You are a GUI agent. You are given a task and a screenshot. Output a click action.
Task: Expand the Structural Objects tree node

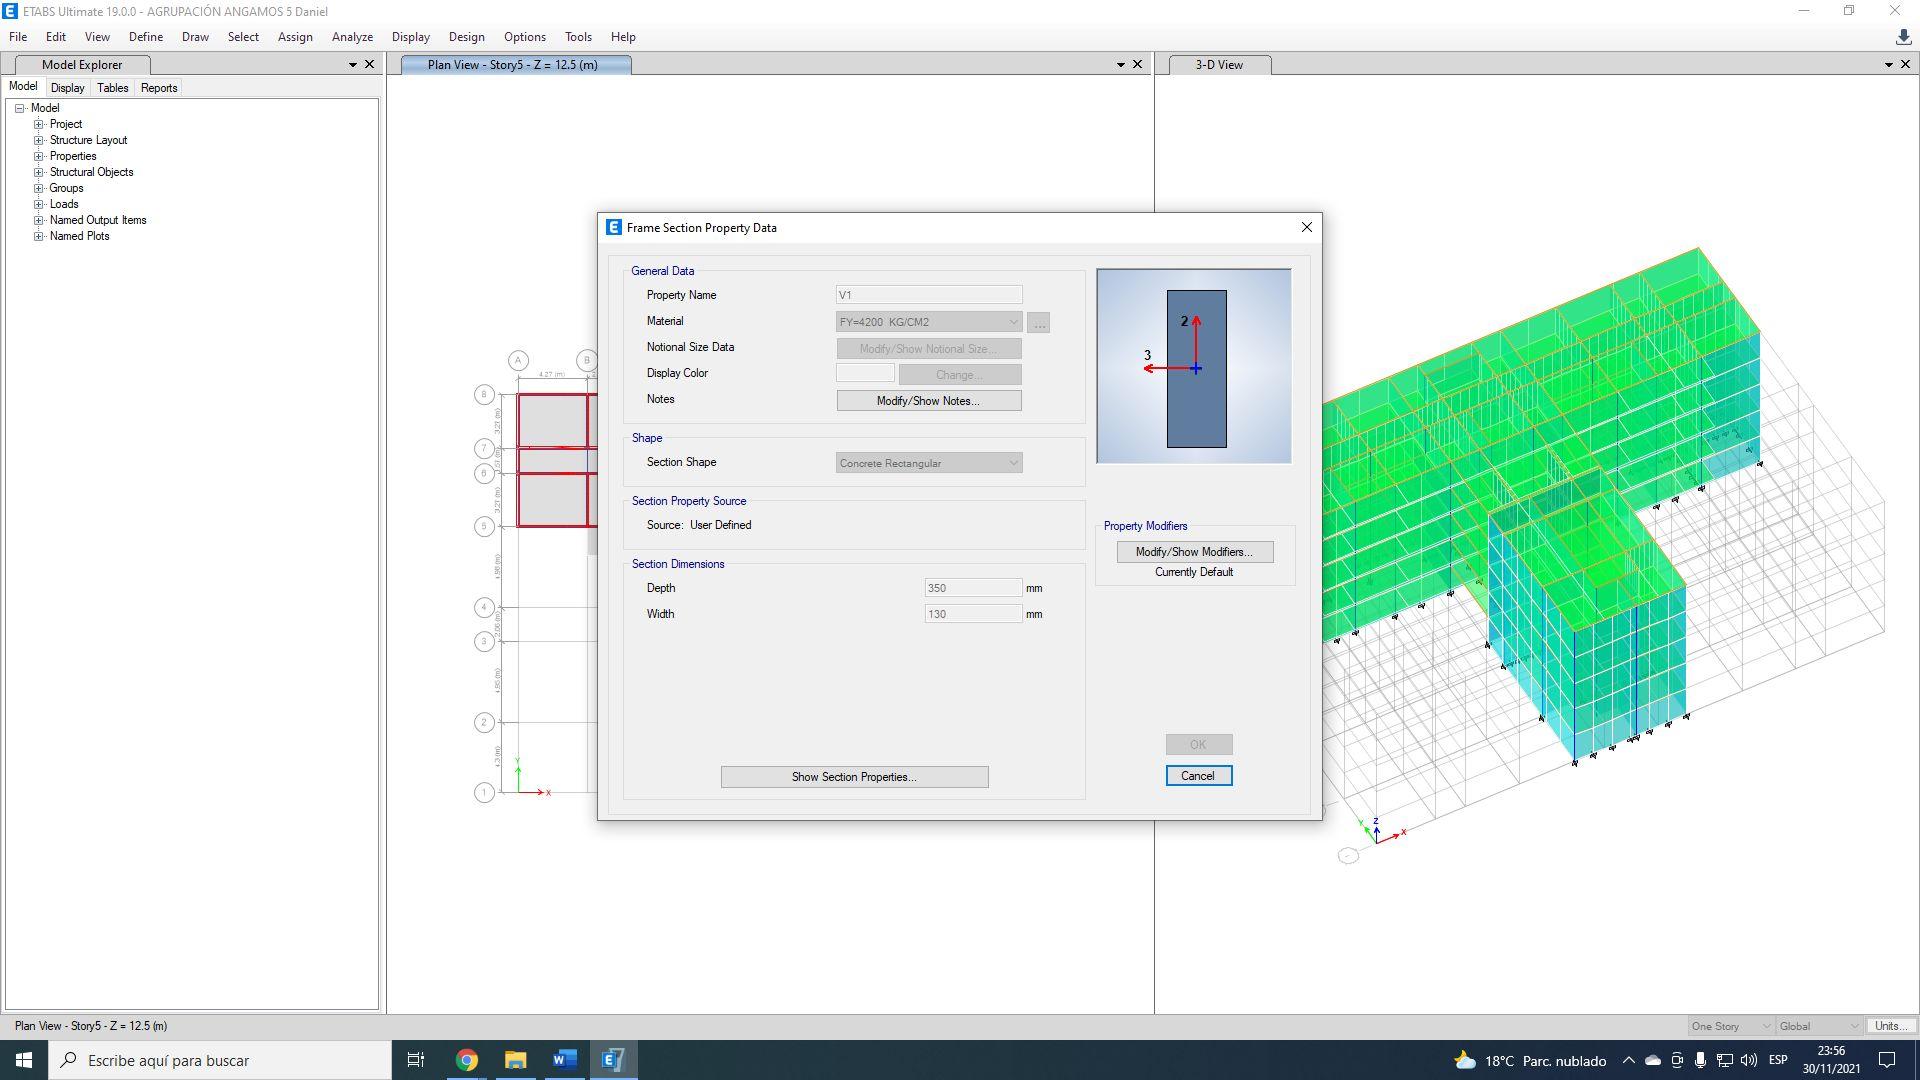tap(39, 172)
